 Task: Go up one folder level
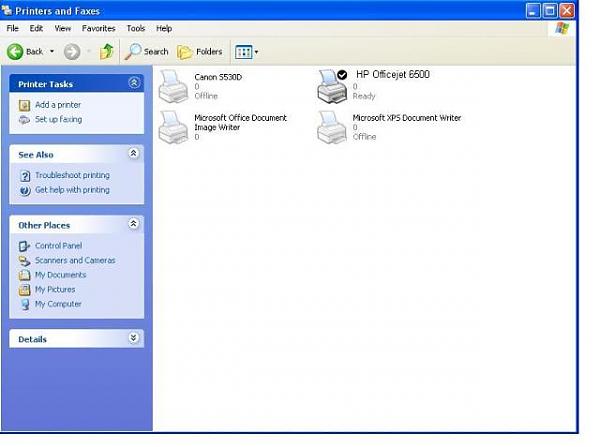tap(107, 52)
